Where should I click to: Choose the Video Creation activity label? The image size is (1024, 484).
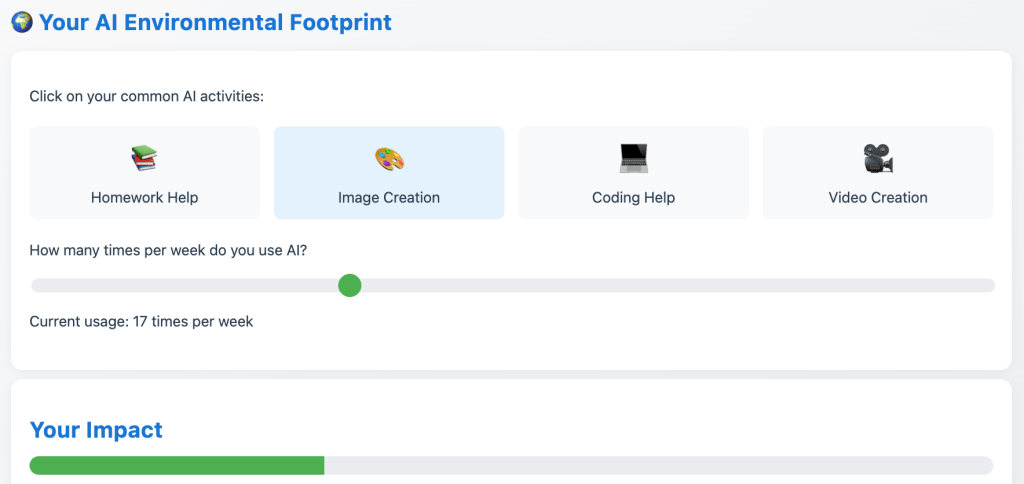click(878, 198)
